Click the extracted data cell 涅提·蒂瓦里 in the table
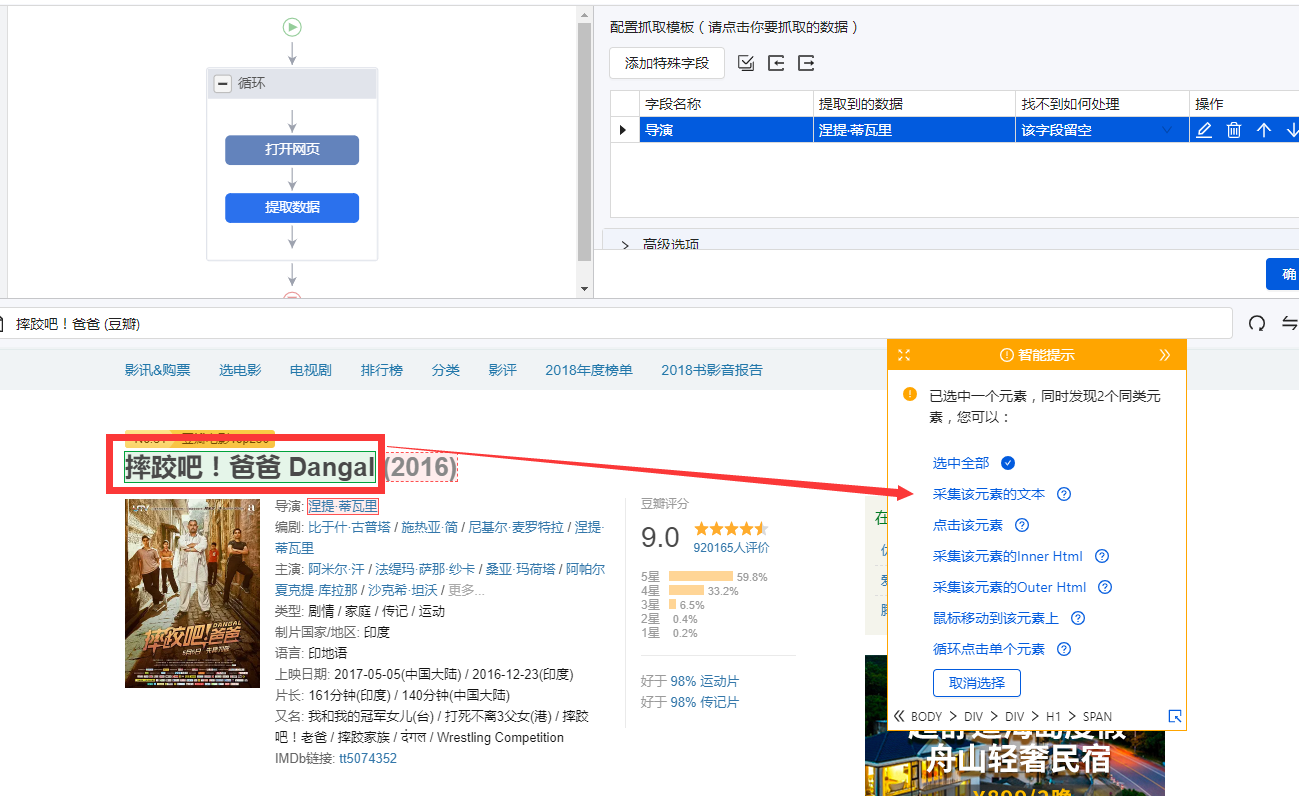The height and width of the screenshot is (796, 1299). pyautogui.click(x=914, y=130)
